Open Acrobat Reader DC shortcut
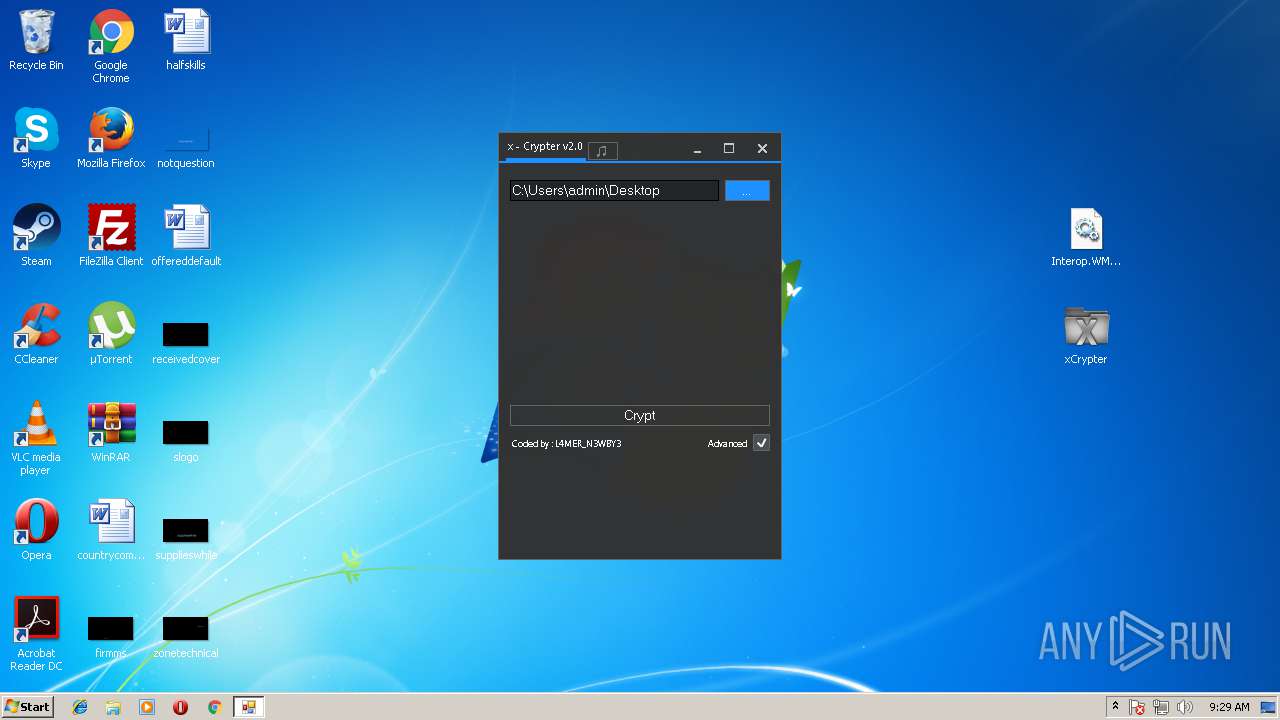This screenshot has height=720, width=1280. point(36,635)
